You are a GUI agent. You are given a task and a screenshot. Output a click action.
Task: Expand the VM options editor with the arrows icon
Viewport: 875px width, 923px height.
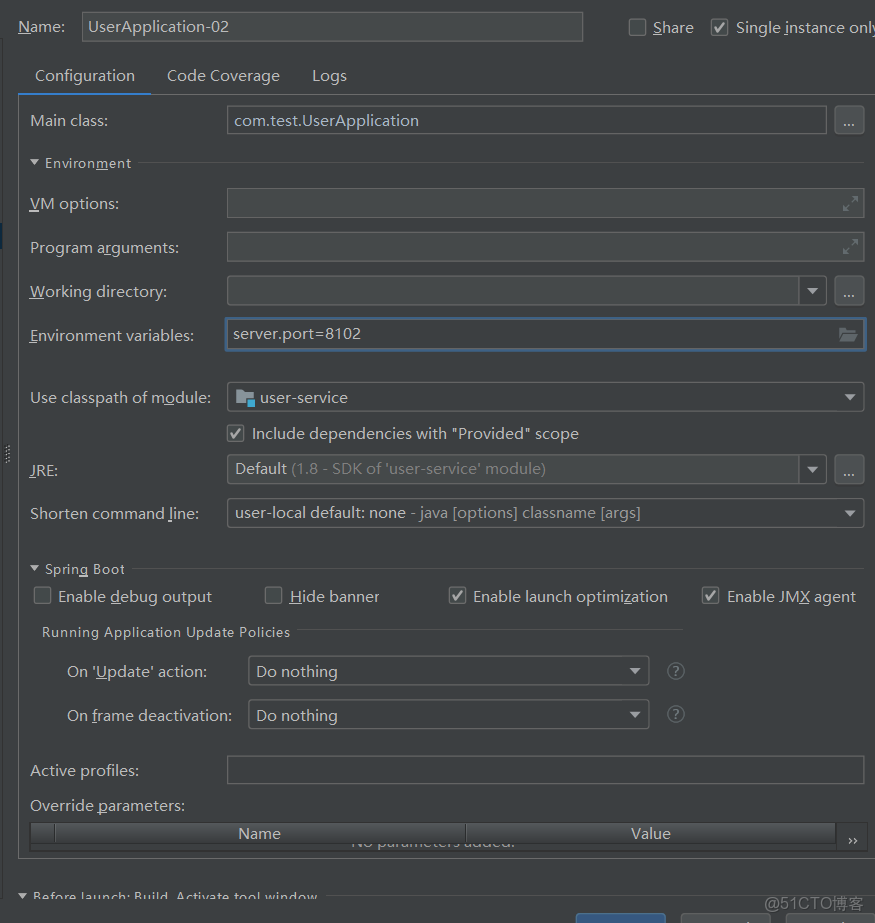[x=850, y=203]
